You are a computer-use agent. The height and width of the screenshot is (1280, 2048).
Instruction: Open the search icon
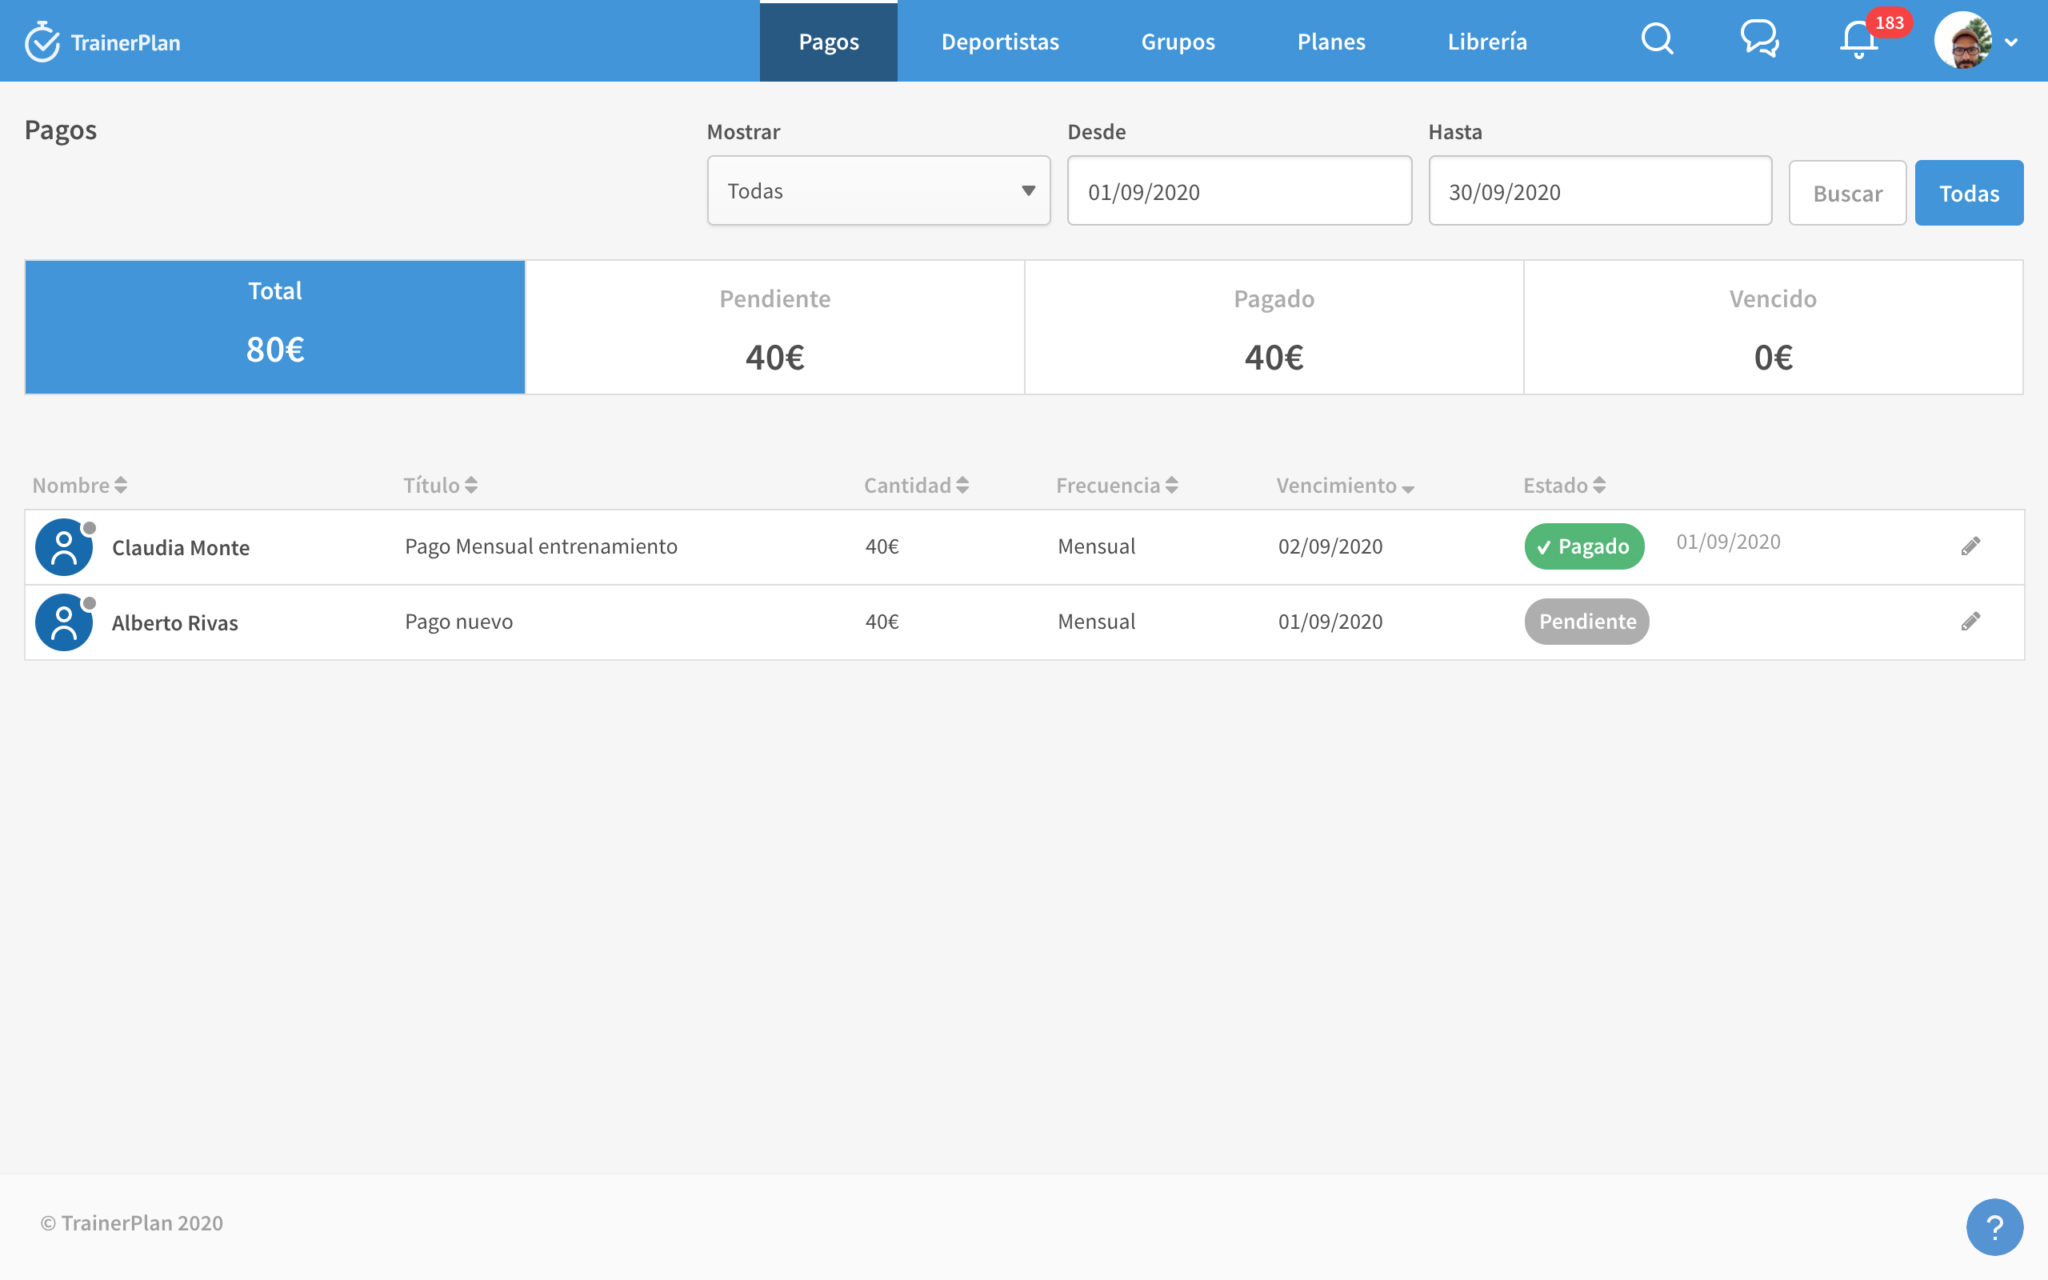tap(1657, 40)
